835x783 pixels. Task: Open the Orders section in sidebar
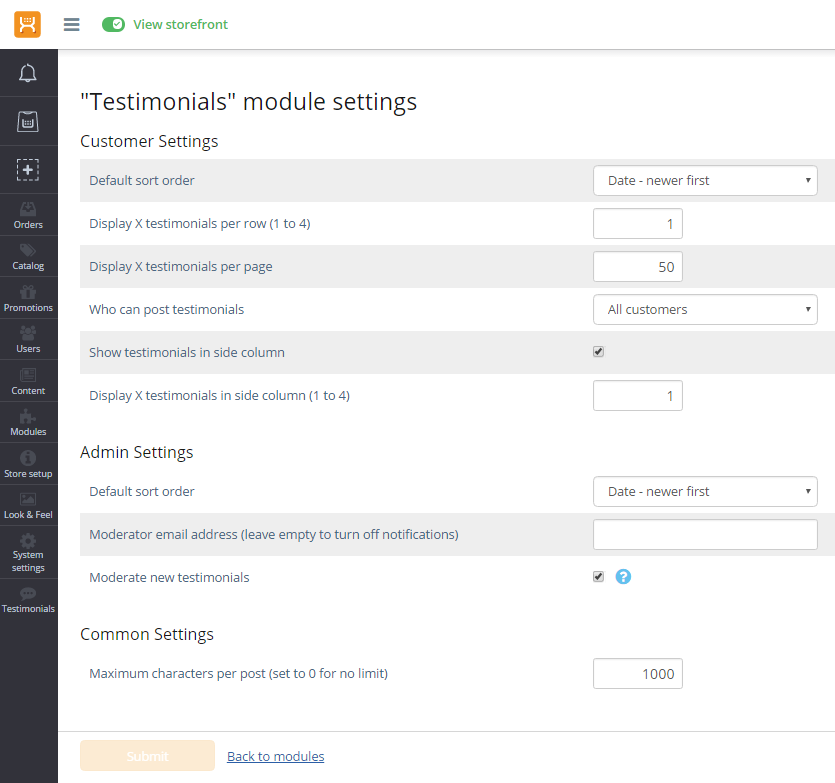point(28,215)
